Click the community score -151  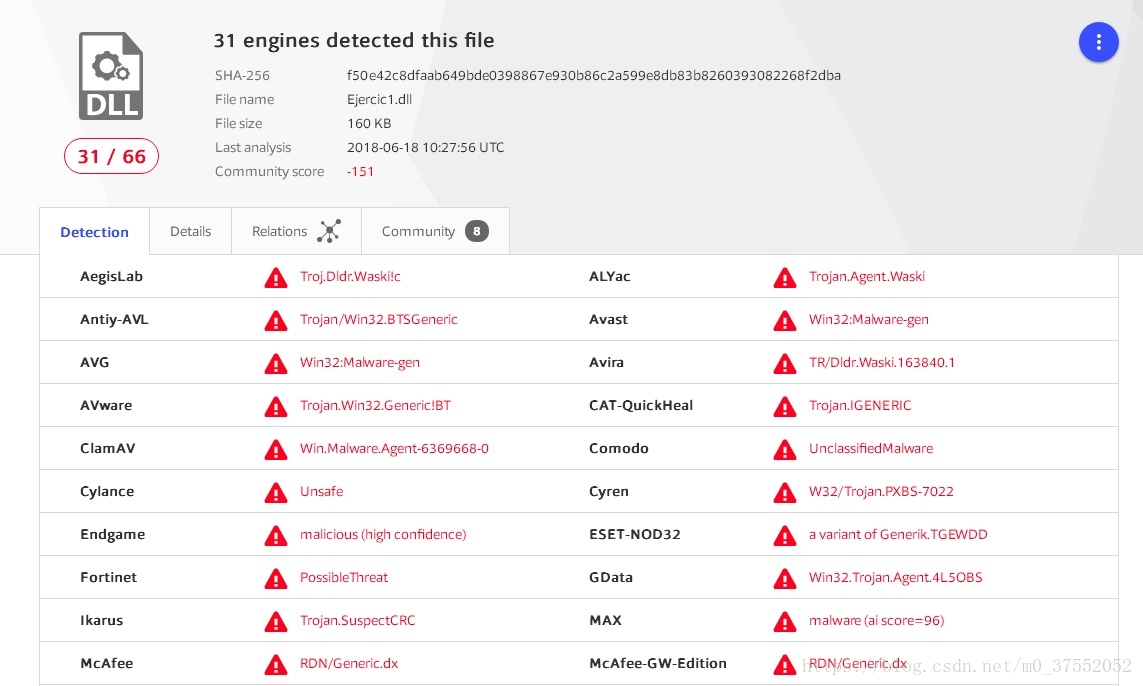[x=360, y=171]
